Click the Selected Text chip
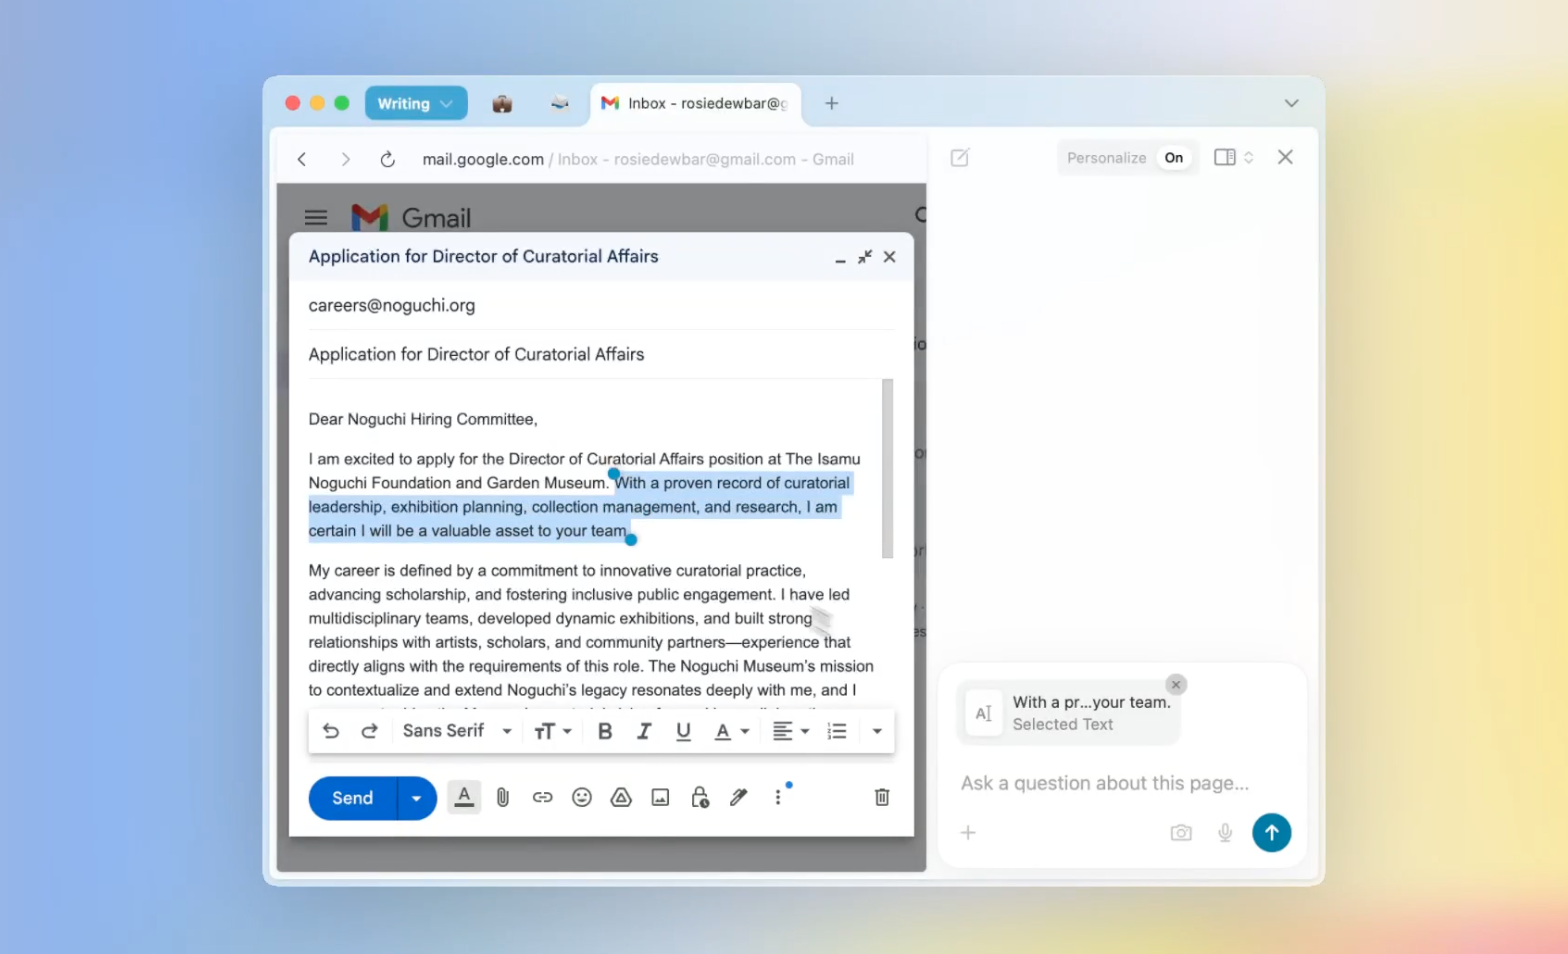1568x954 pixels. point(1068,713)
